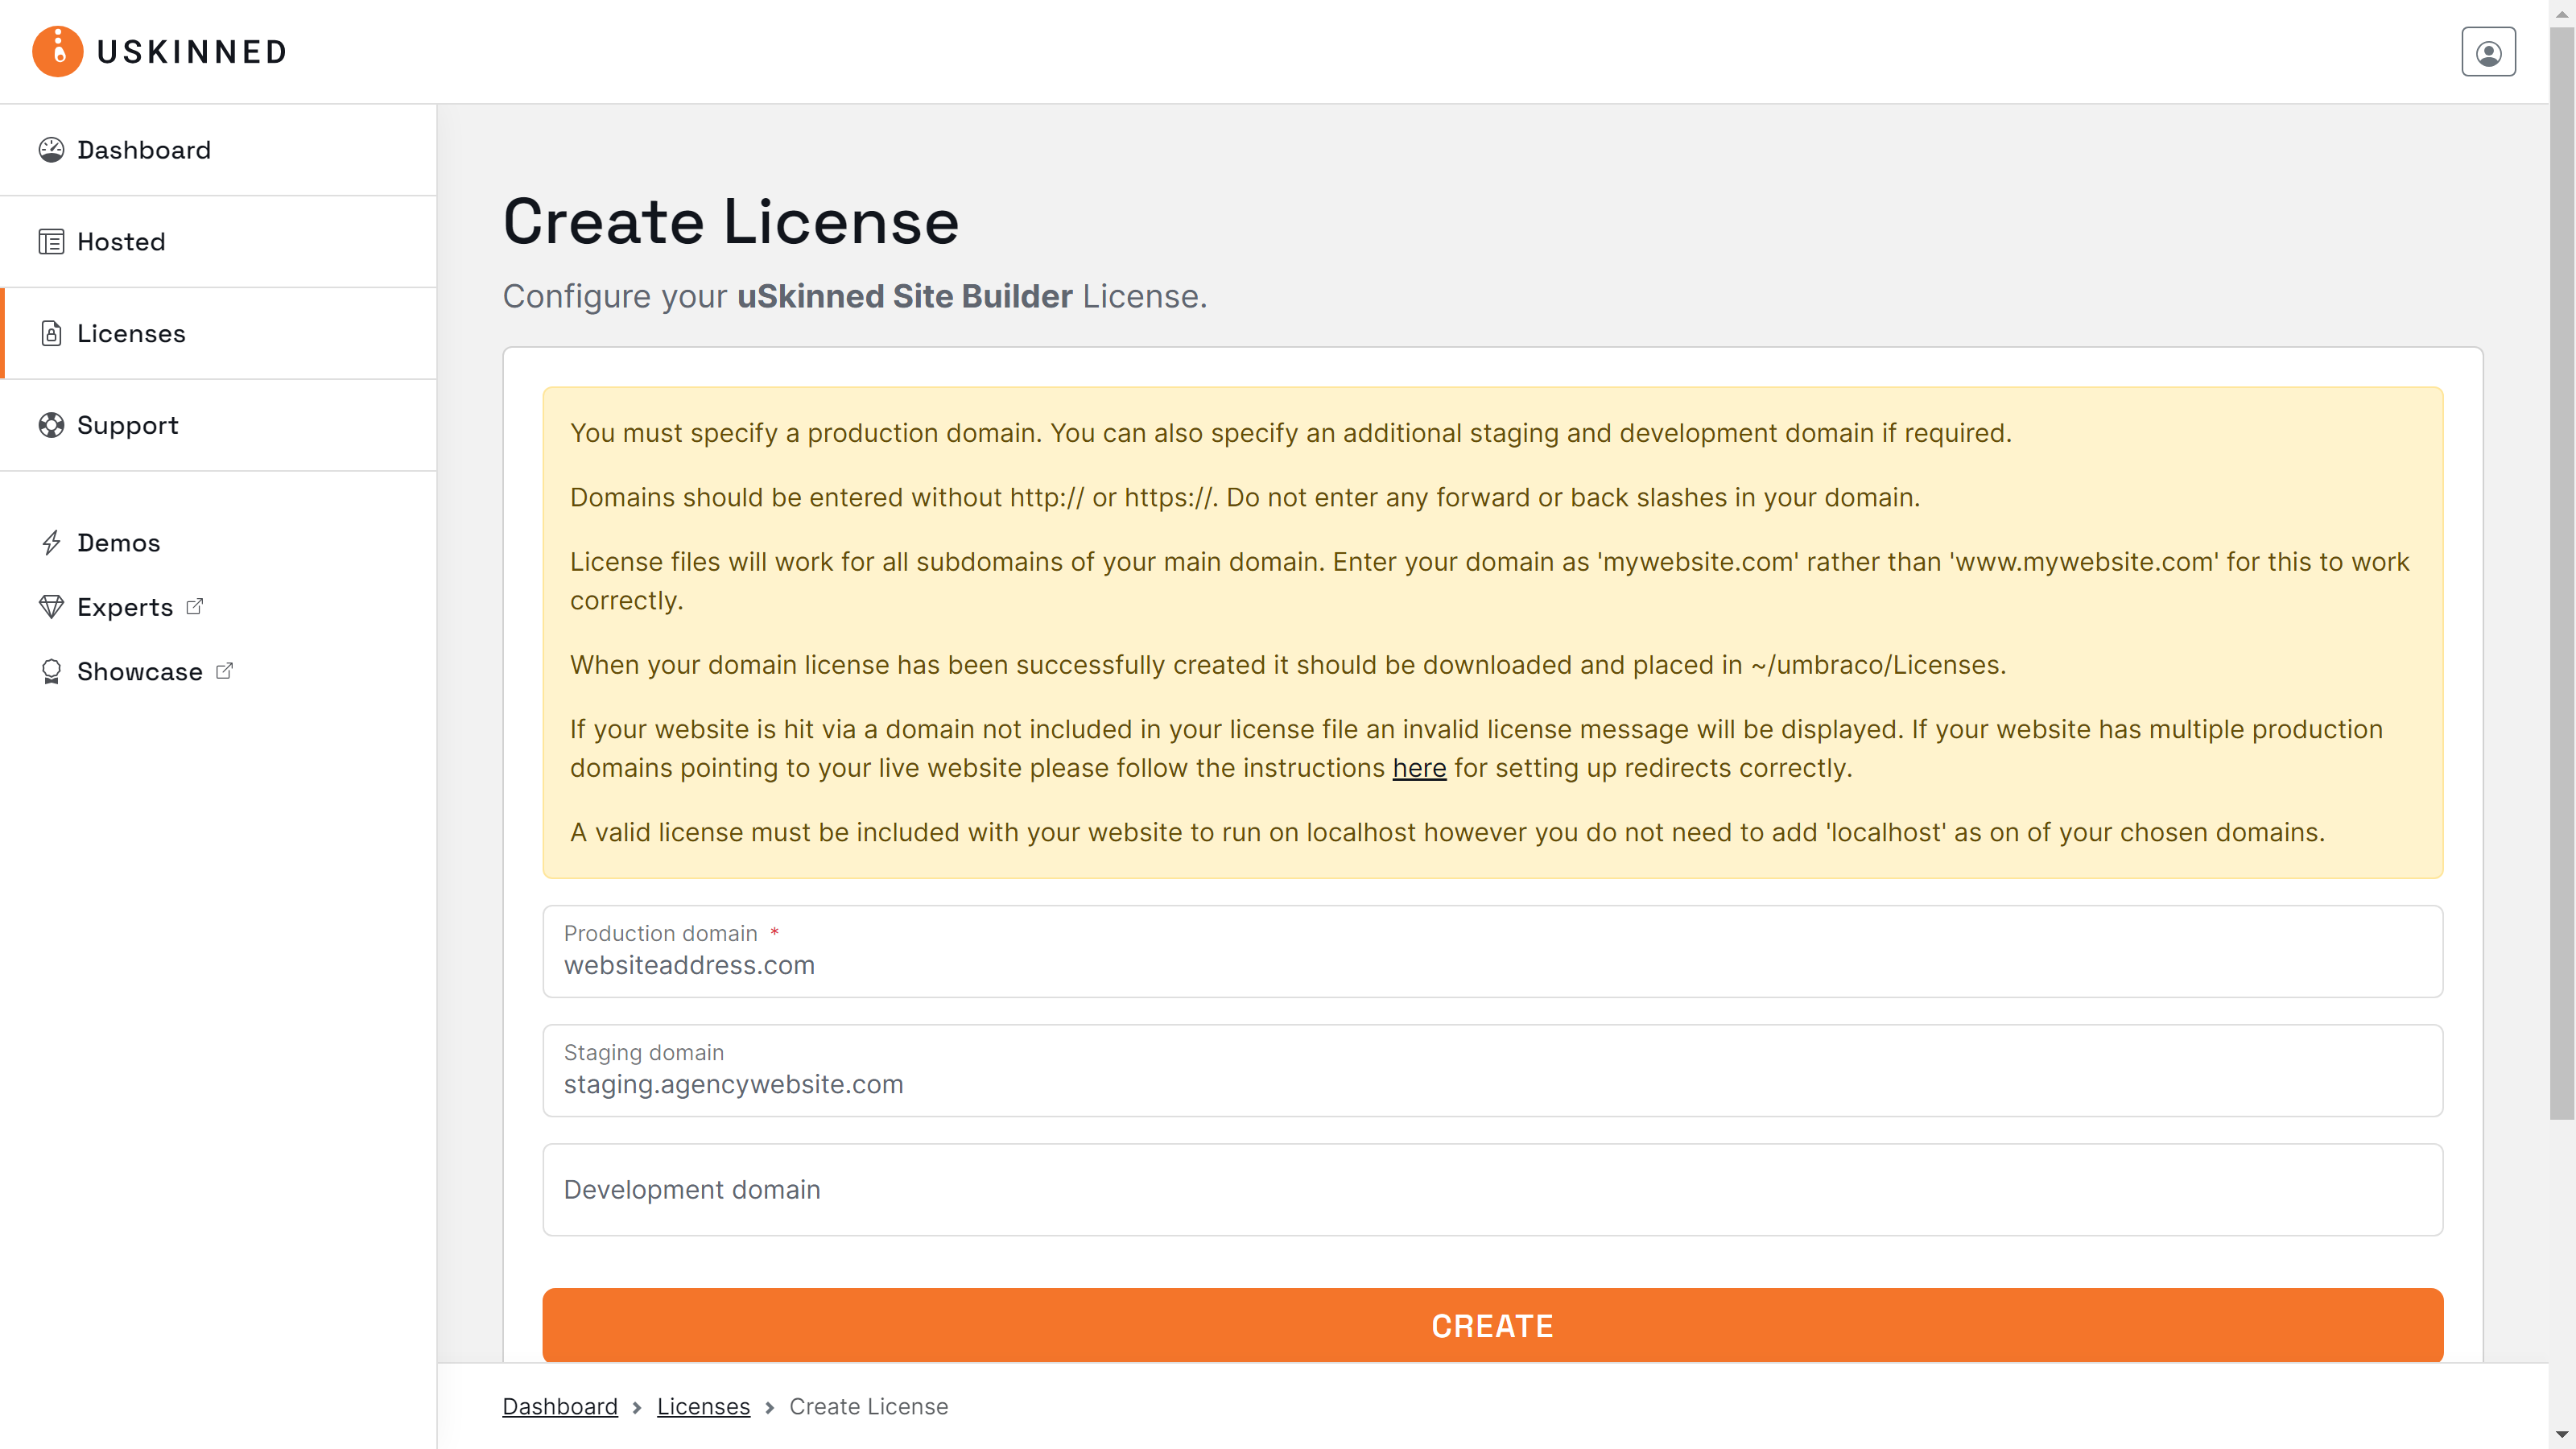Click first chevron separator in breadcrumb
This screenshot has height=1449, width=2576.
tap(637, 1407)
